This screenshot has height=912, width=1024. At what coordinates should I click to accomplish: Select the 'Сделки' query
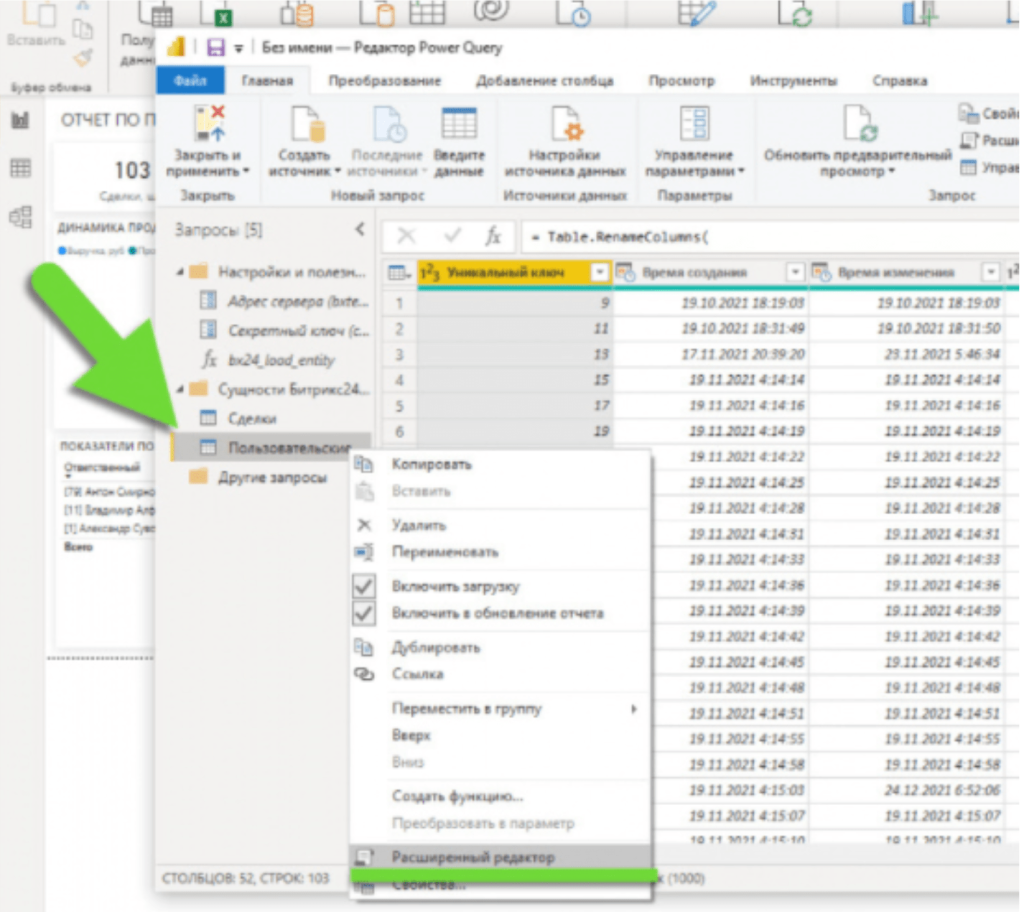pos(251,418)
